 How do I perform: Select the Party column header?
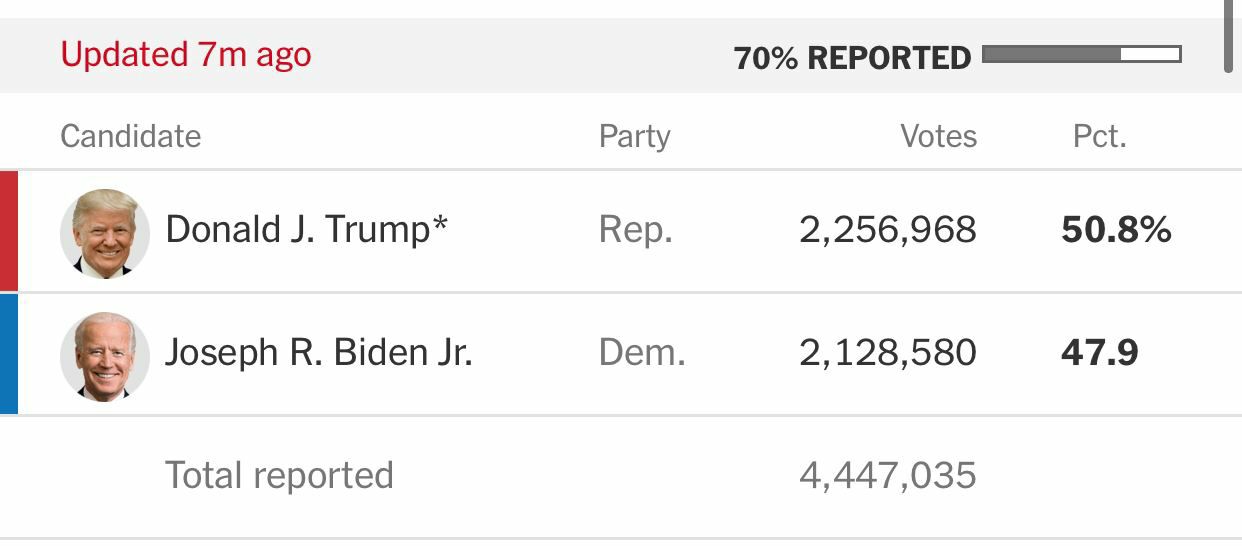coord(634,136)
